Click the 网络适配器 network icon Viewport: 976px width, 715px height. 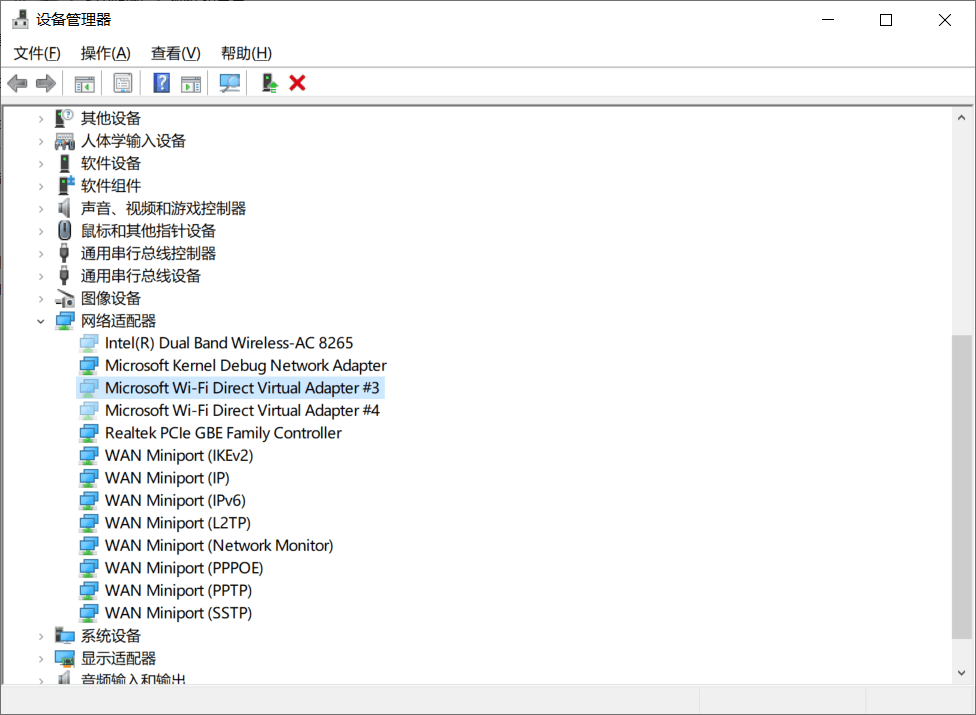pos(65,321)
